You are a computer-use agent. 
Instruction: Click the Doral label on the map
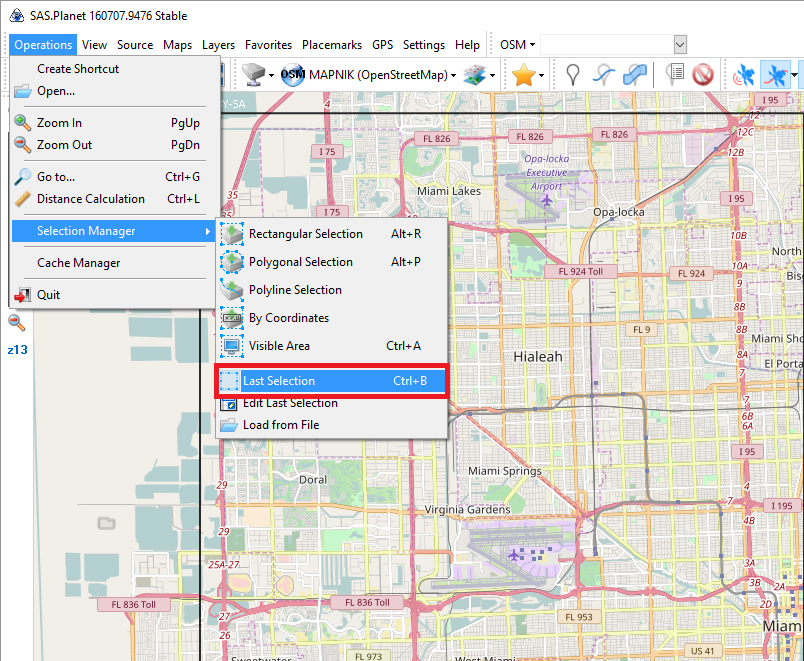click(x=313, y=479)
